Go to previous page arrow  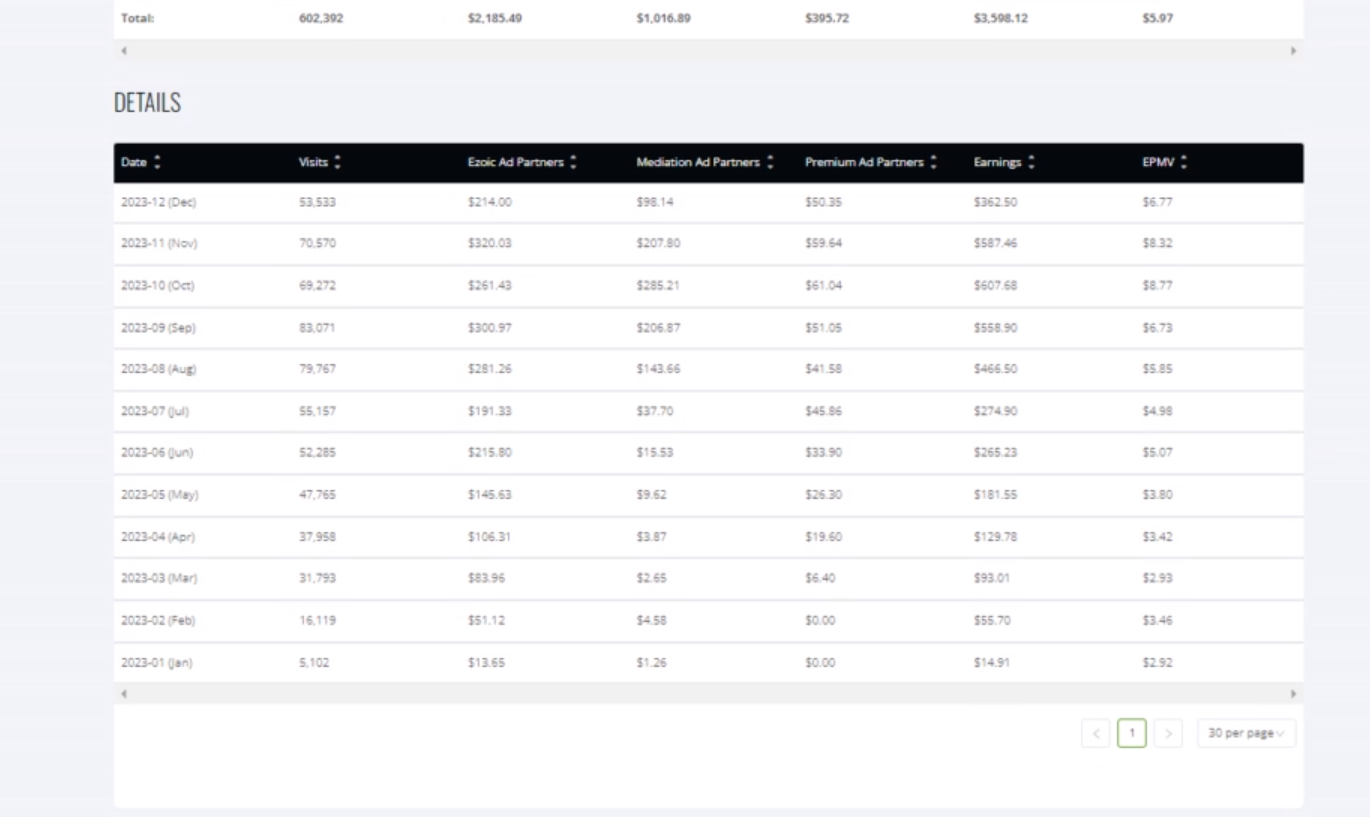(x=1096, y=733)
